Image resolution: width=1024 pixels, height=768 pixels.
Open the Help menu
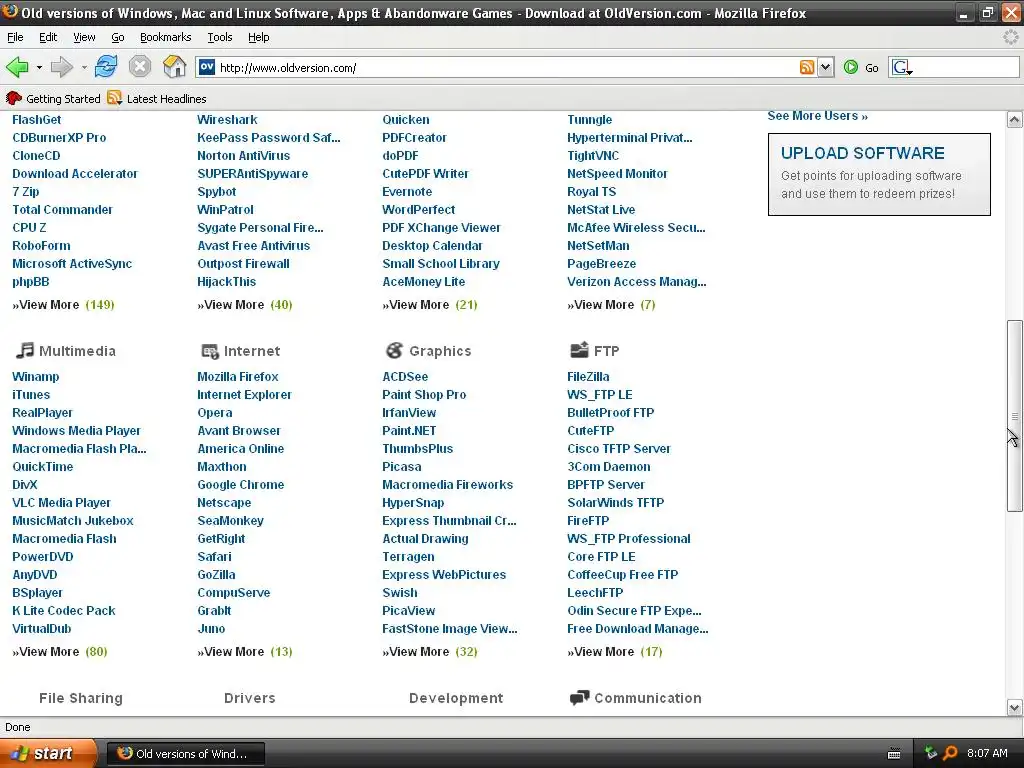(259, 37)
